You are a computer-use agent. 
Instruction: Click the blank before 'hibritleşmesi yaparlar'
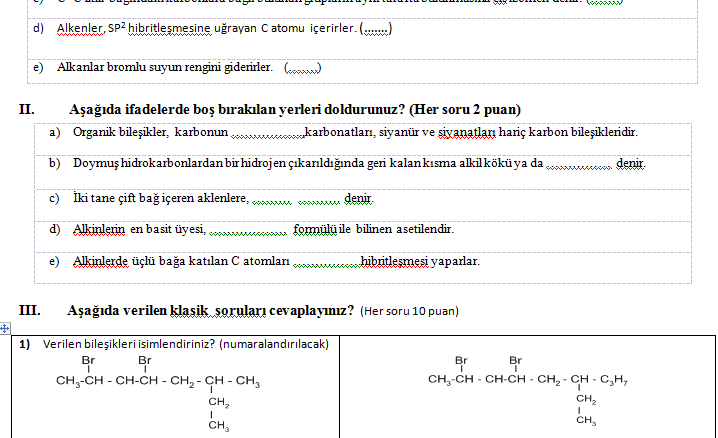tap(328, 263)
